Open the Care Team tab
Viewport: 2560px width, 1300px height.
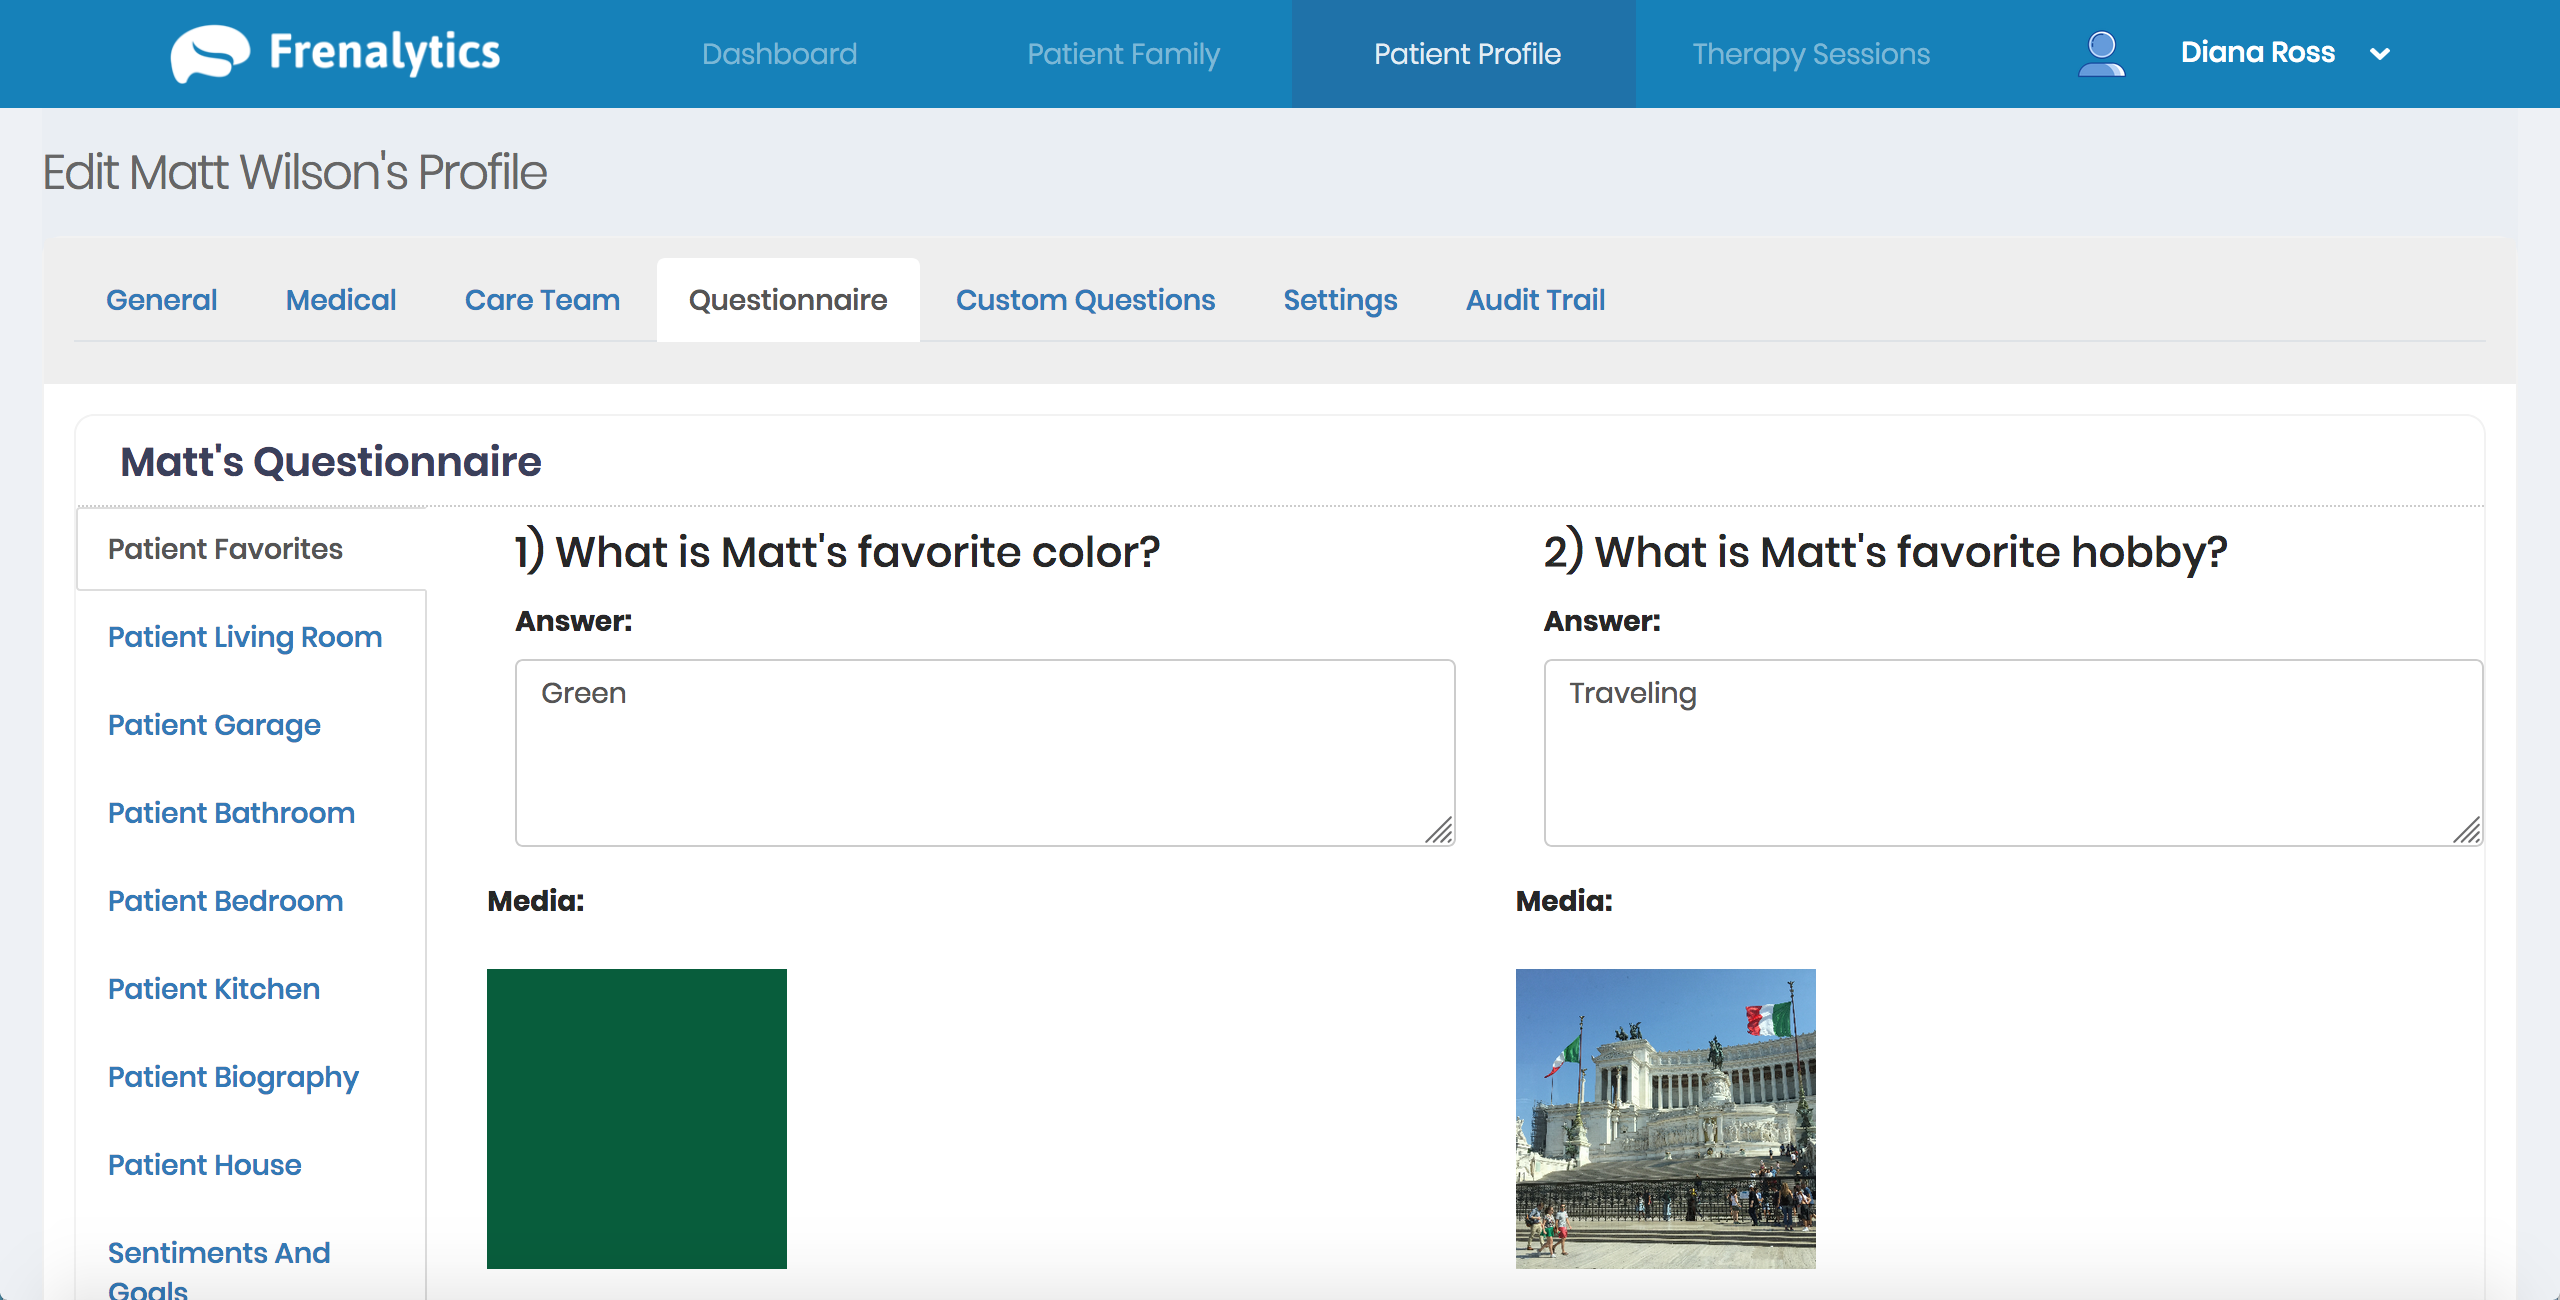pyautogui.click(x=542, y=300)
